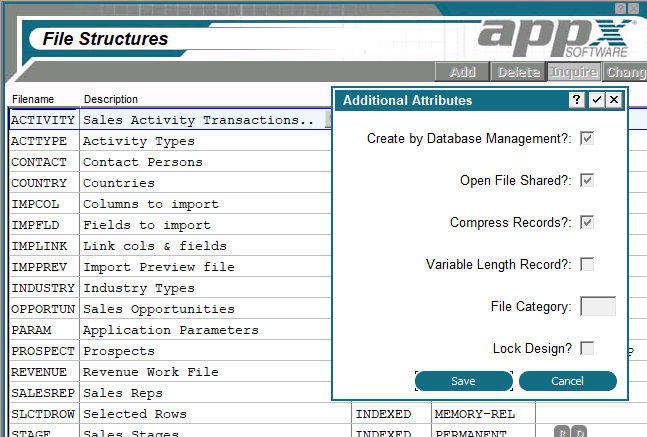Image resolution: width=647 pixels, height=437 pixels.
Task: Close the Additional Attributes dialog
Action: (x=614, y=100)
